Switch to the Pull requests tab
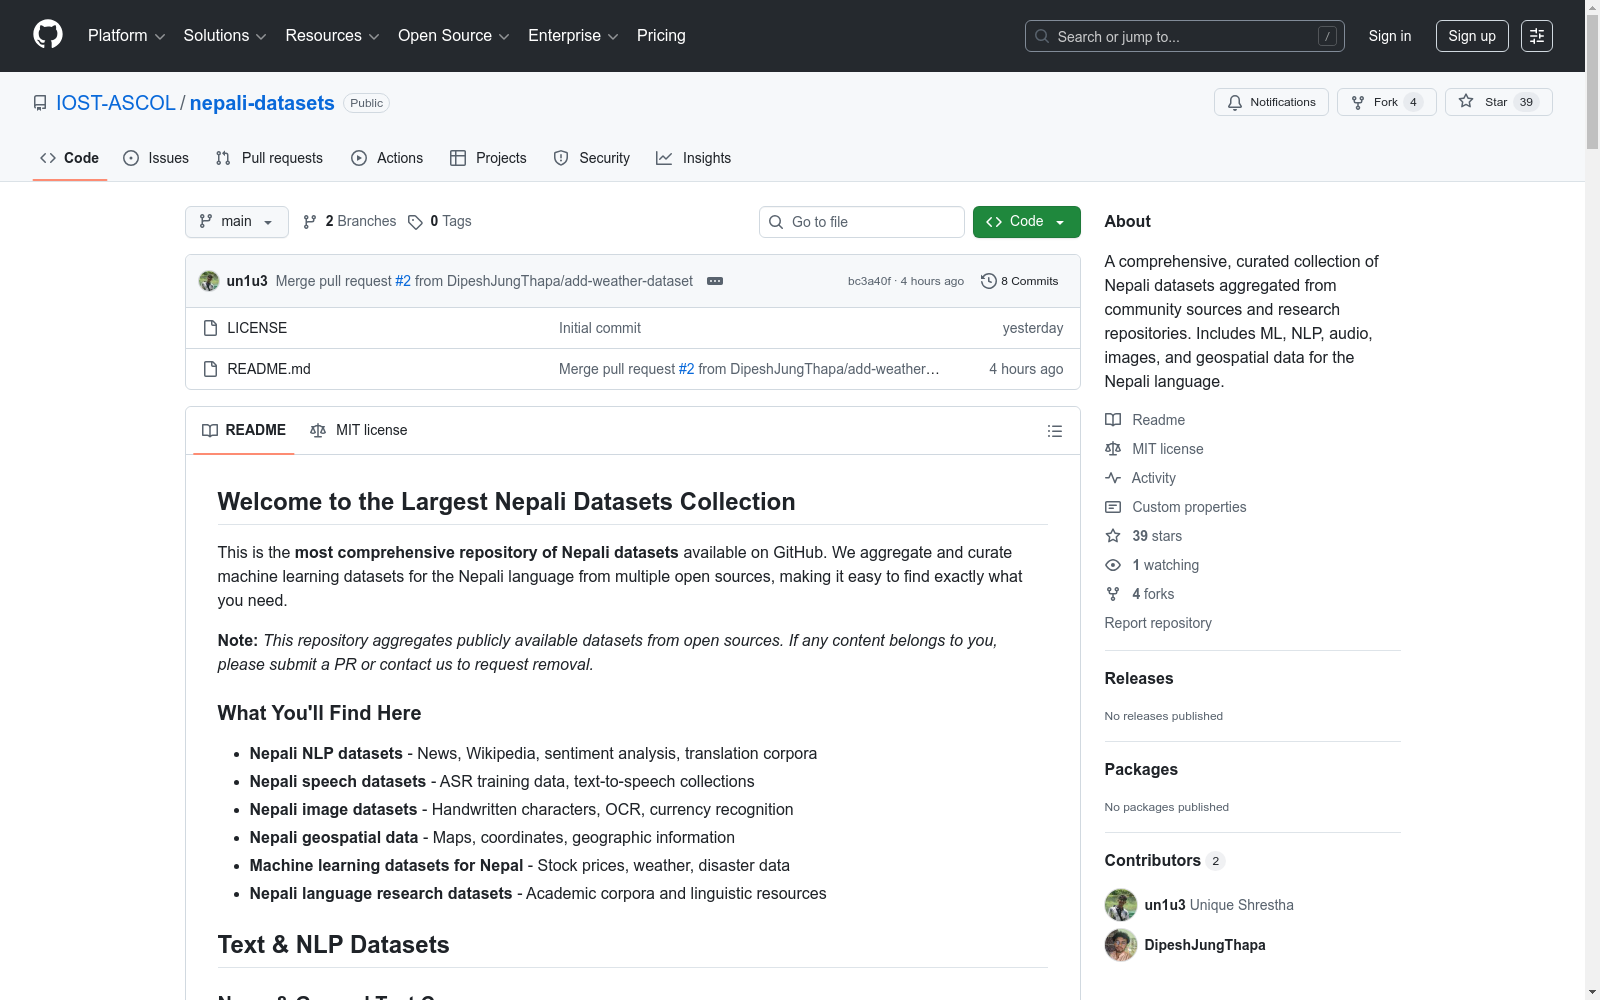Viewport: 1600px width, 1000px height. 269,158
